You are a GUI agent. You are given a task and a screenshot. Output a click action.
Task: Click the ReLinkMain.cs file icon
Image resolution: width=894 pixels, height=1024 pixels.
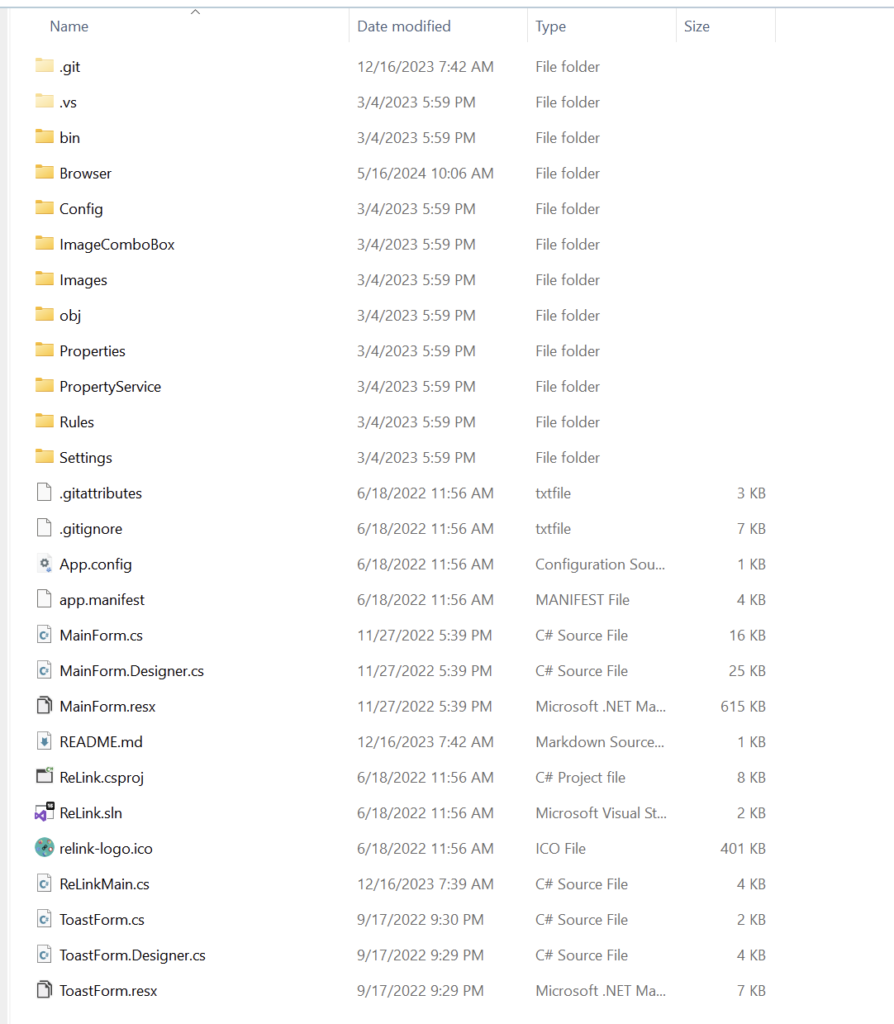coord(44,884)
